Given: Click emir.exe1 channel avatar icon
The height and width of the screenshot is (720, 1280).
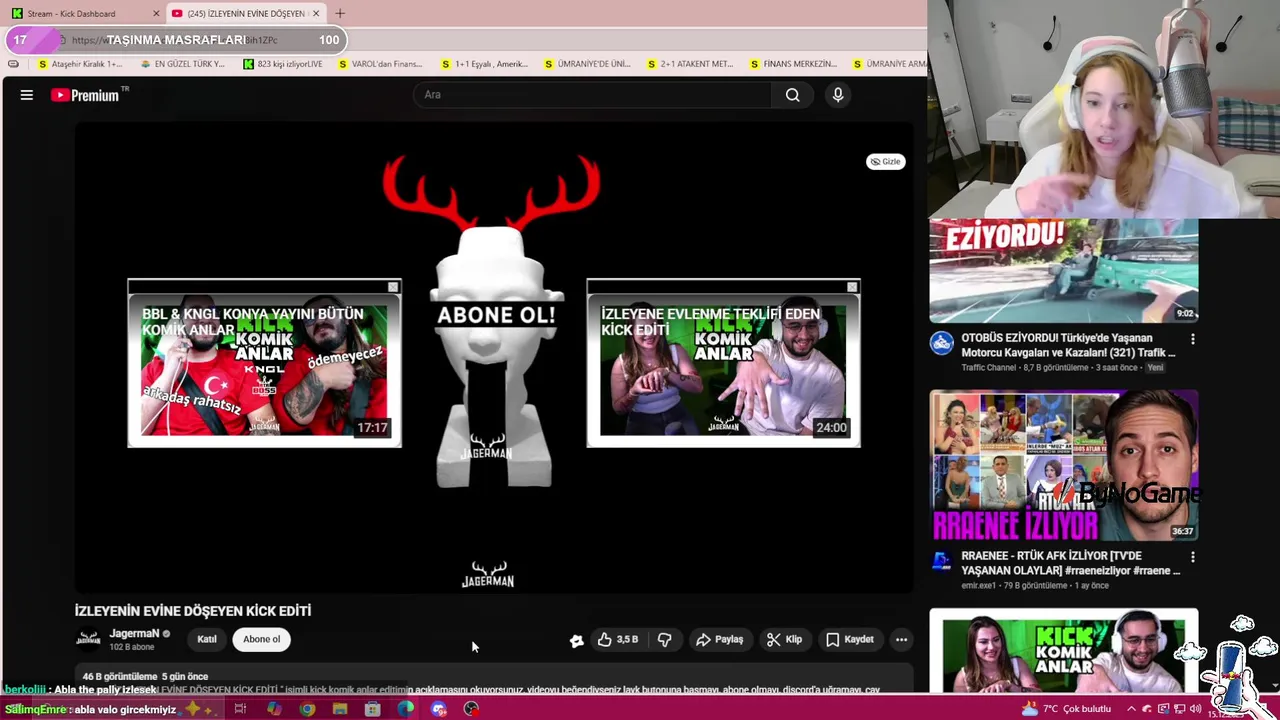Looking at the screenshot, I should pos(941,562).
